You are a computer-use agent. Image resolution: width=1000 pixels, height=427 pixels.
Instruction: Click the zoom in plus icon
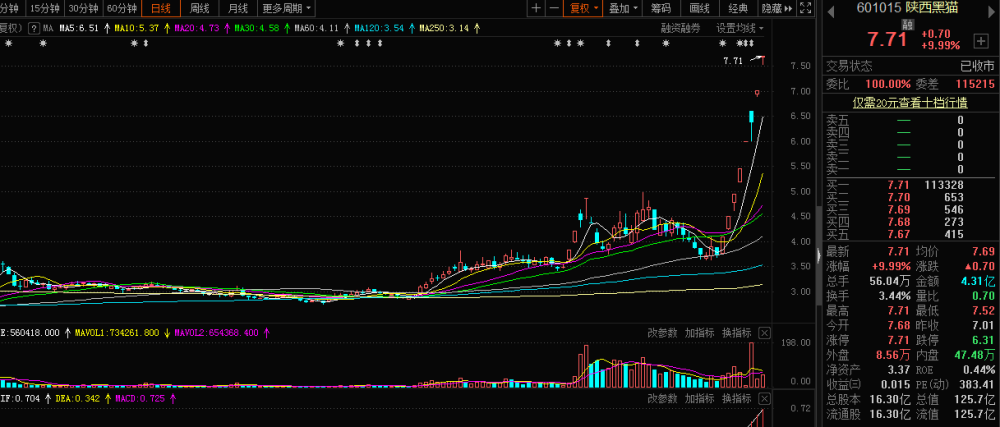pyautogui.click(x=536, y=8)
